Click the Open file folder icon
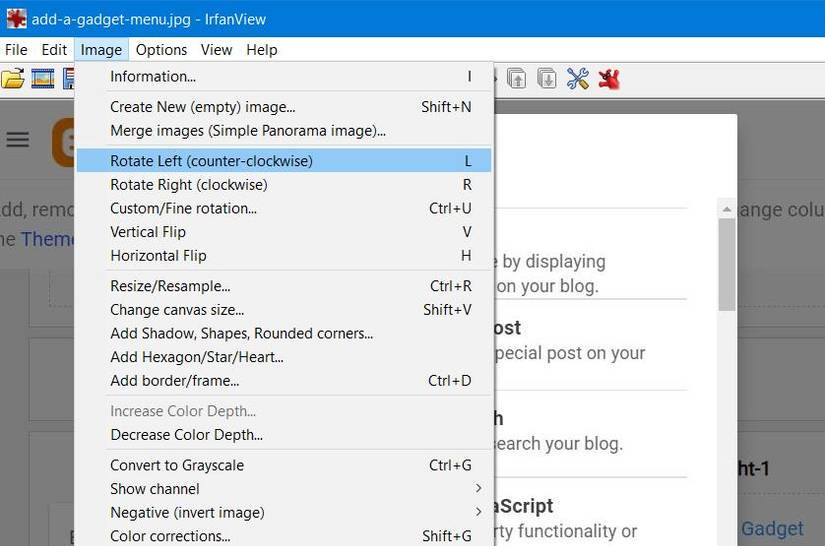 13,79
